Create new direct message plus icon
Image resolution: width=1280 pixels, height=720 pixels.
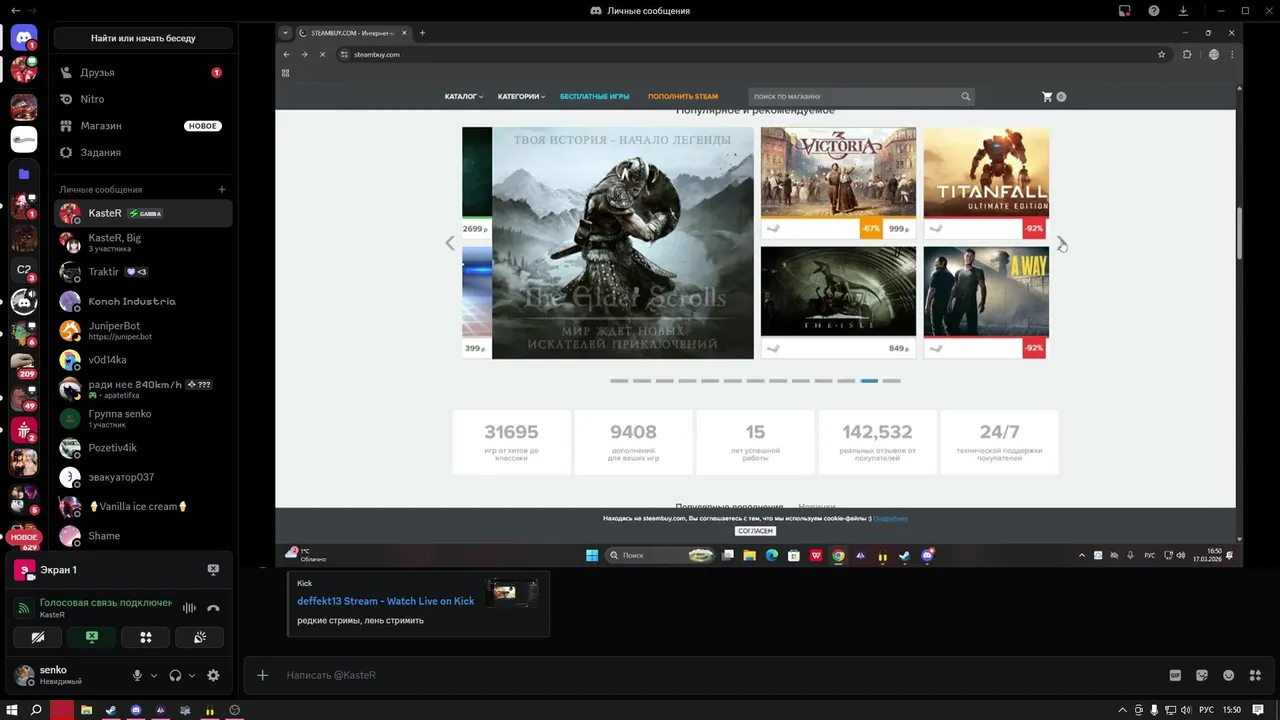[222, 189]
